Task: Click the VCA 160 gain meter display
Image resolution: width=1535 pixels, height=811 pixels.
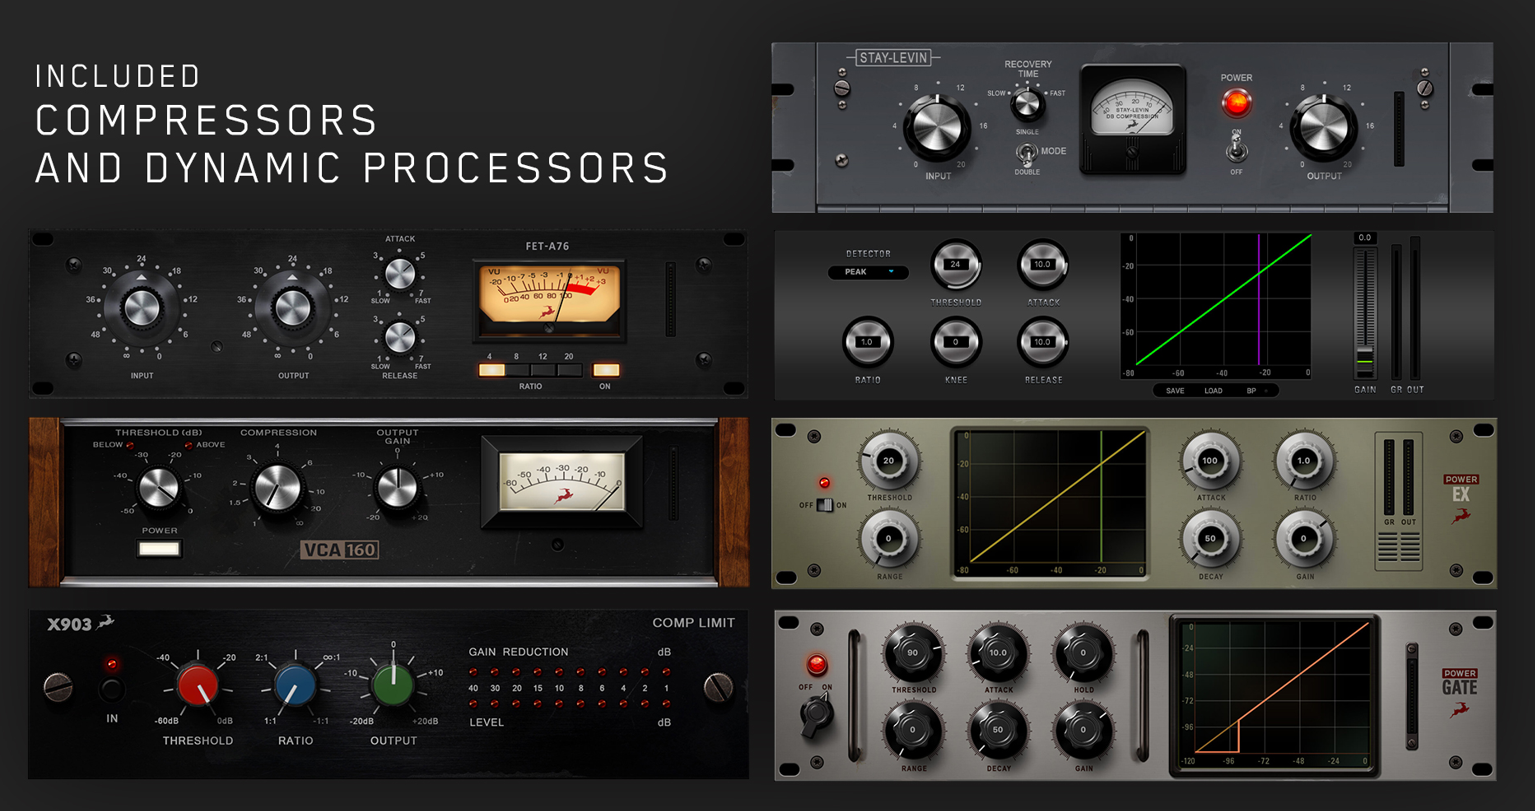Action: tap(561, 481)
